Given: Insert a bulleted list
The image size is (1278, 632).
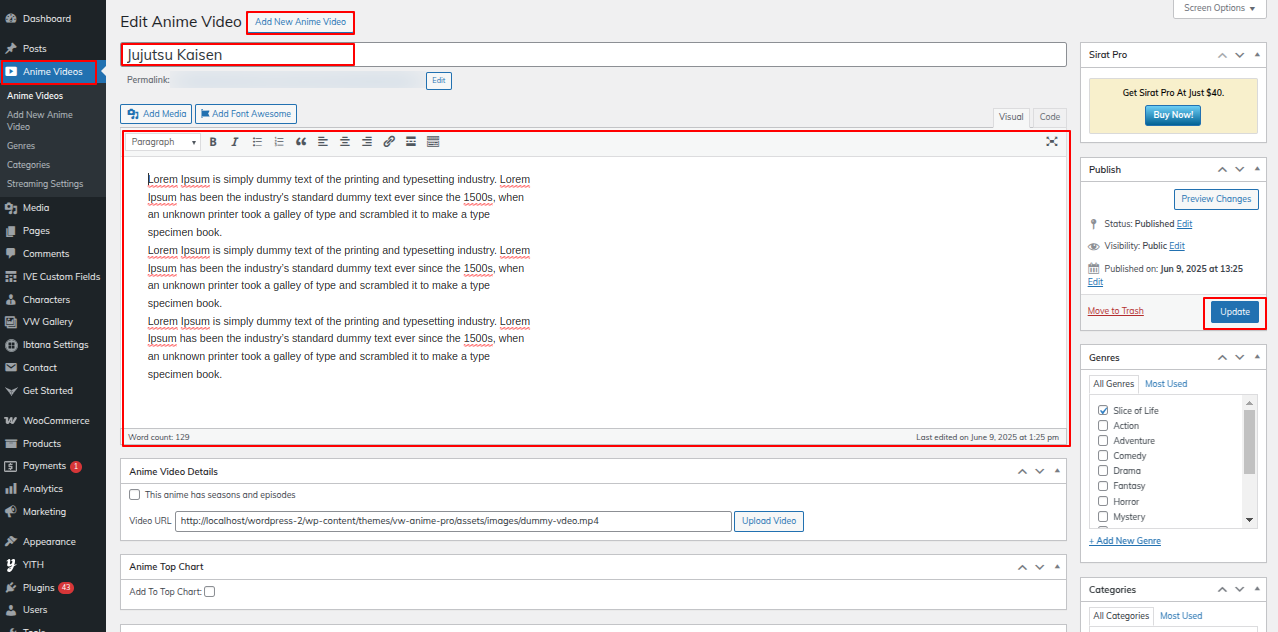Looking at the screenshot, I should tap(257, 142).
